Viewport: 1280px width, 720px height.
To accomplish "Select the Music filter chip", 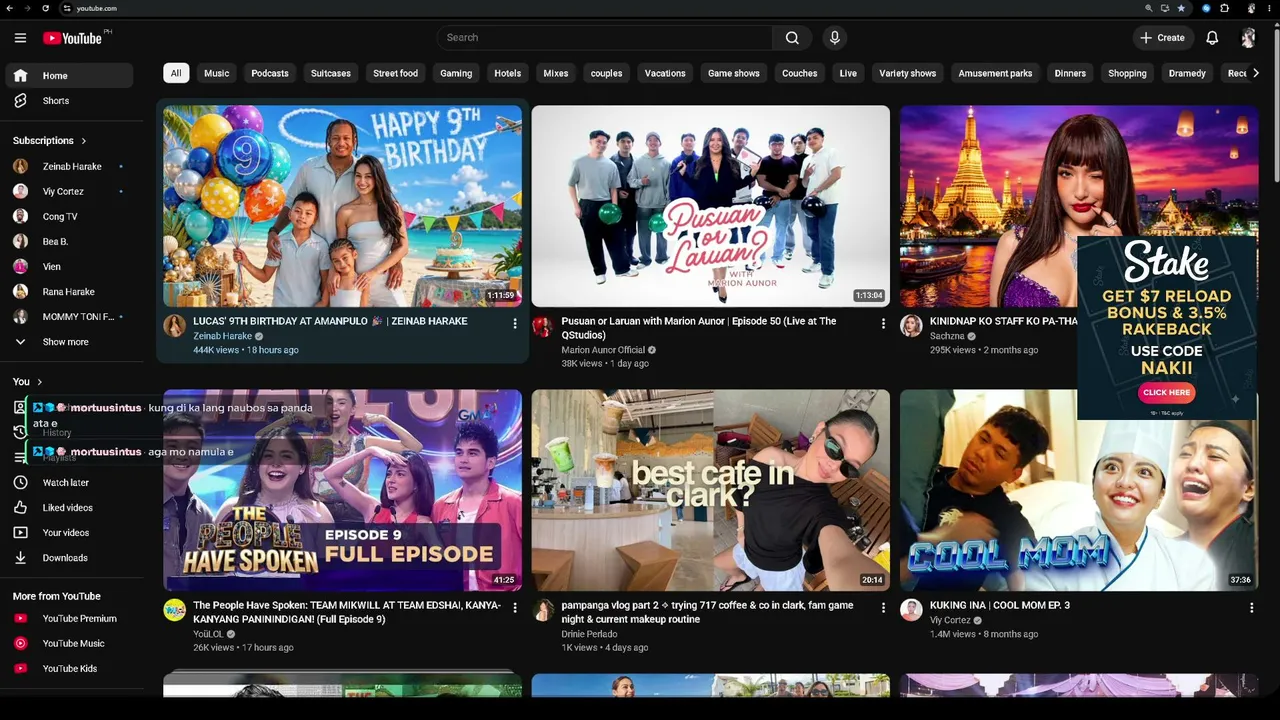I will click(x=217, y=73).
